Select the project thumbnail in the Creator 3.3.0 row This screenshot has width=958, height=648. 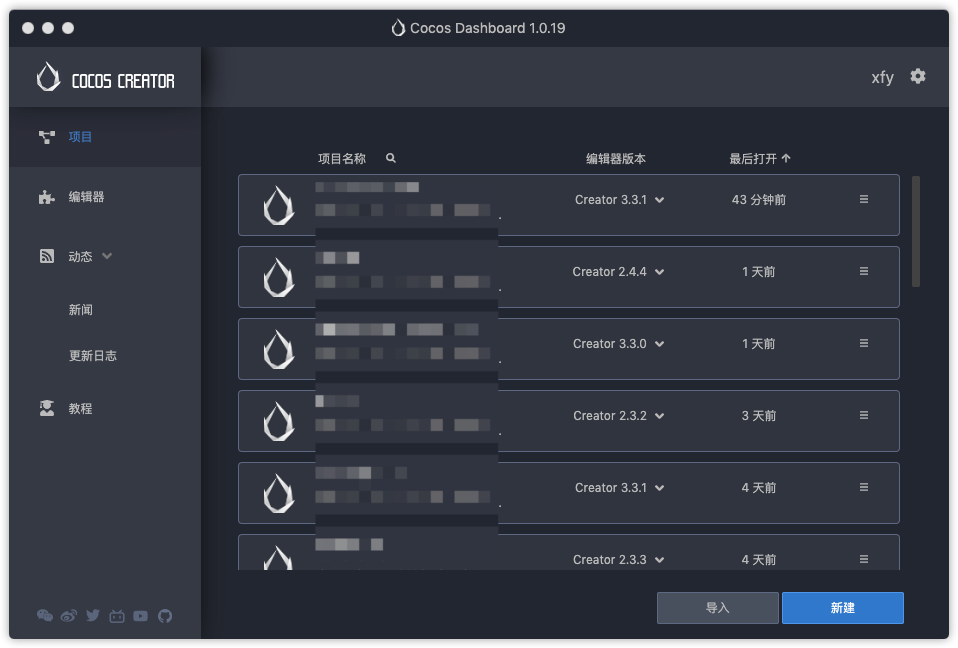pos(279,349)
